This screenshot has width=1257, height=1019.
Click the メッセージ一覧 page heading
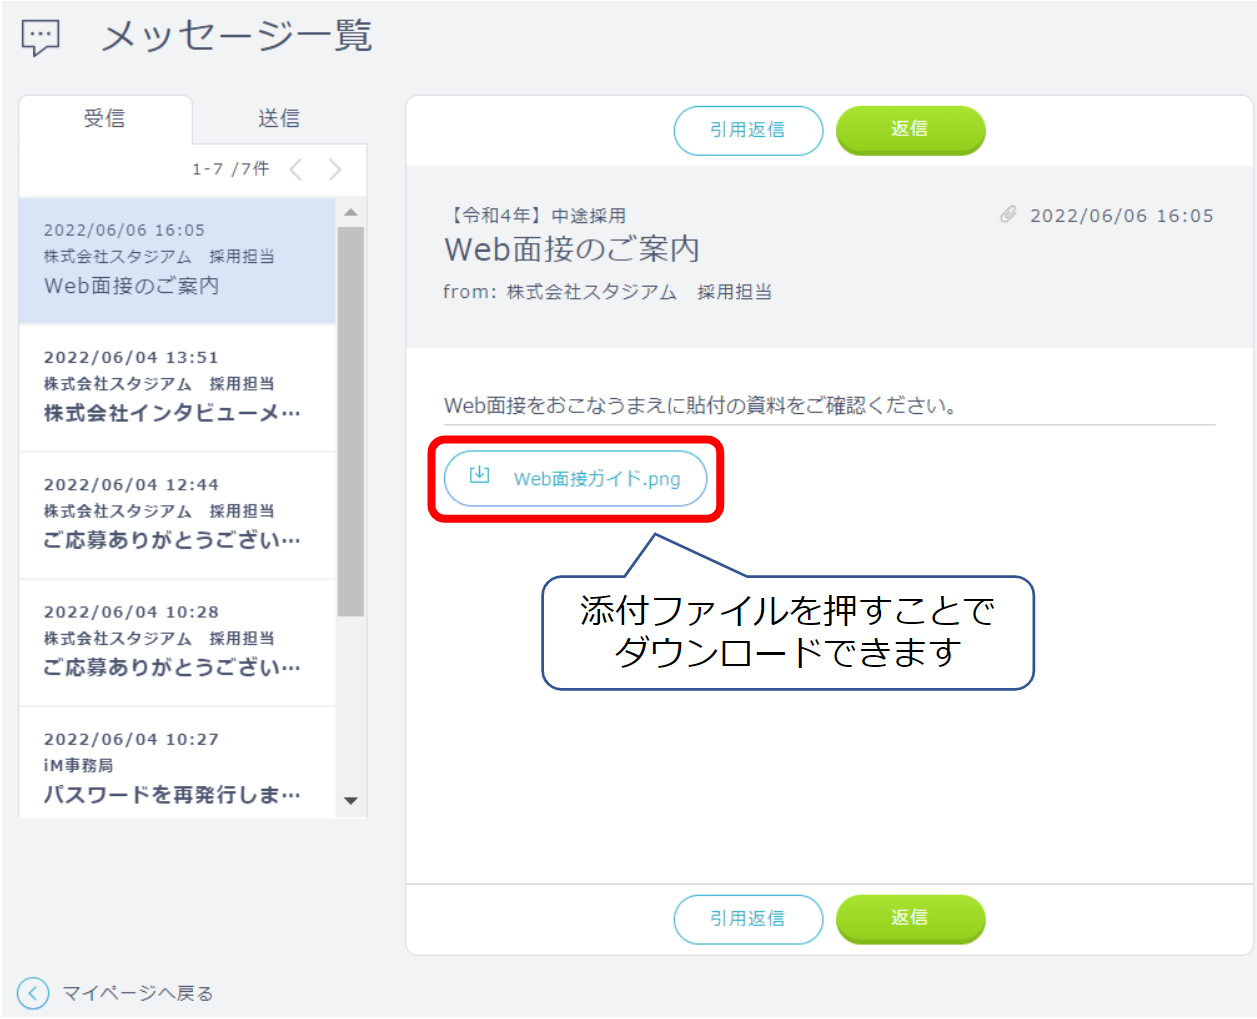click(237, 36)
